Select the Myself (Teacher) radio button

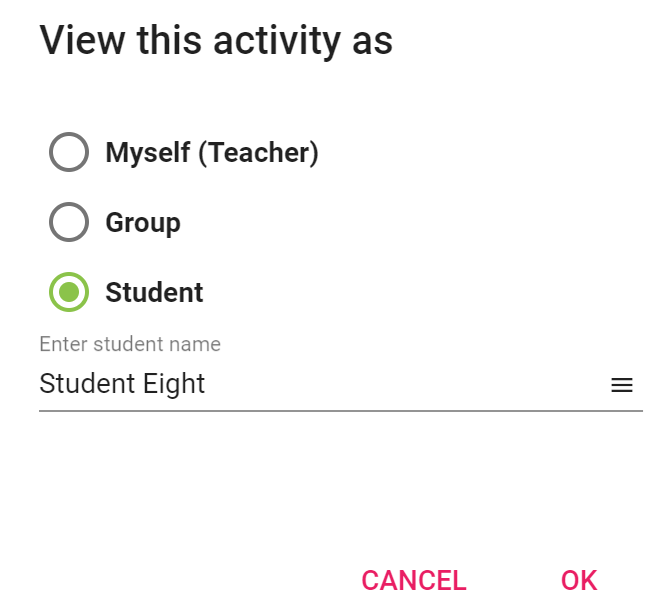click(69, 152)
